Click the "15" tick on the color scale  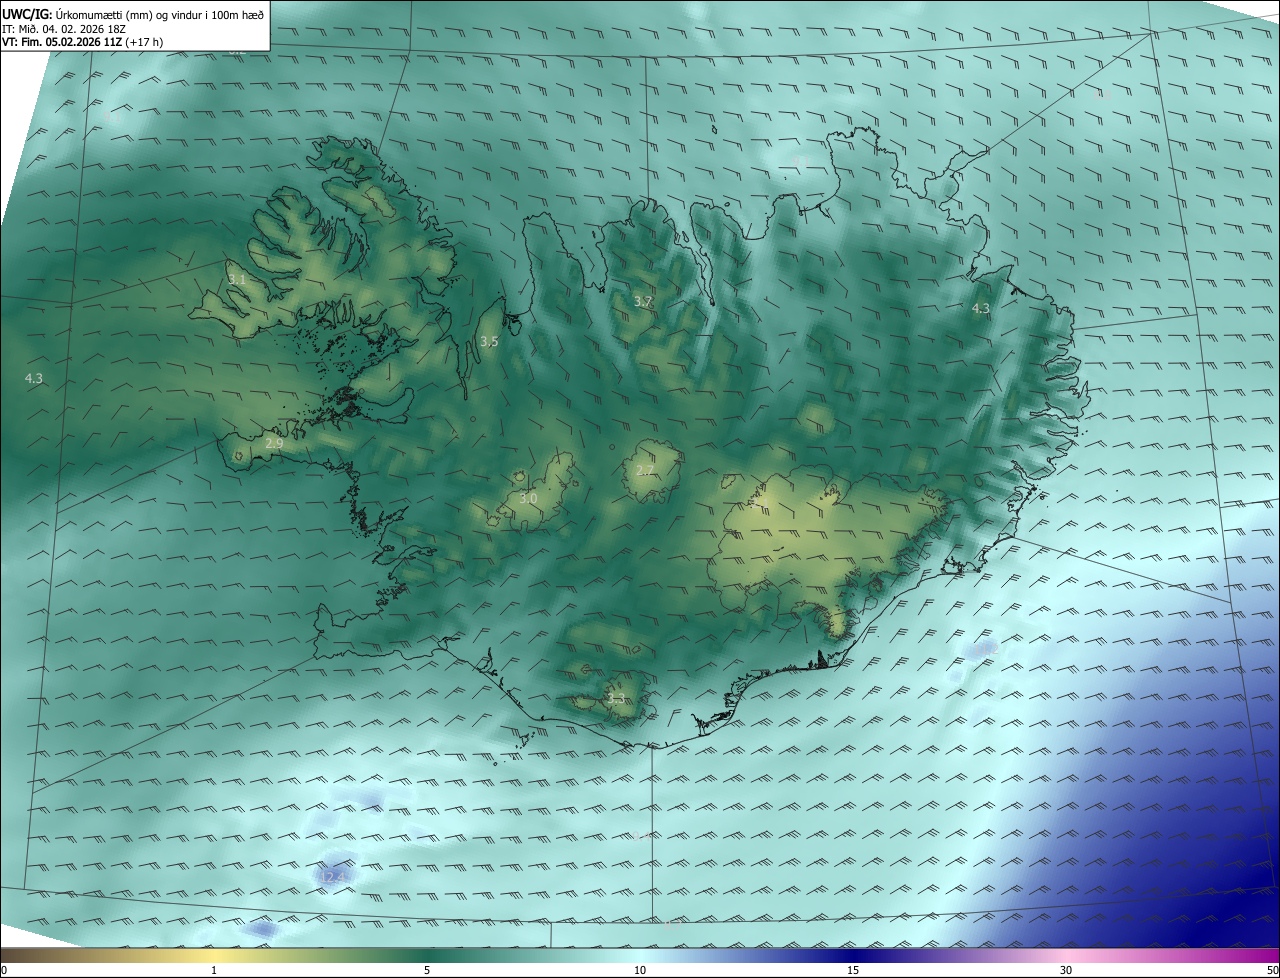point(853,970)
